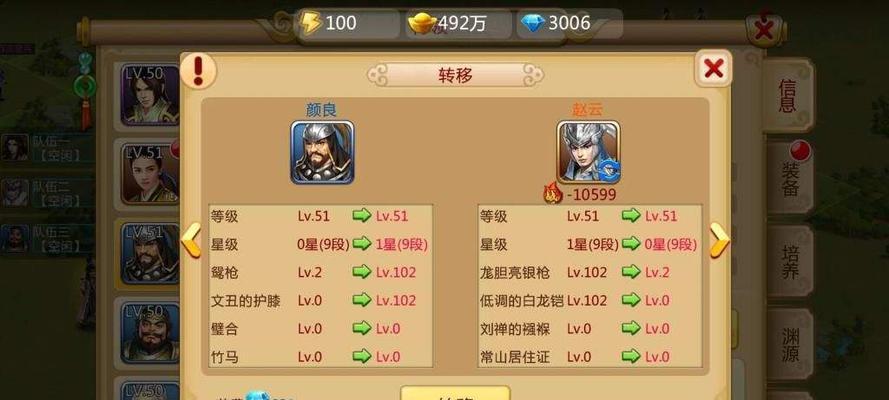Open the 信息 tab
The image size is (889, 400).
tap(788, 95)
